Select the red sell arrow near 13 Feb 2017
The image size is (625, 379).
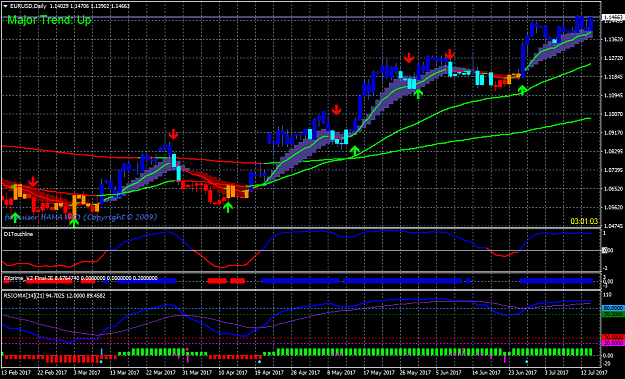pyautogui.click(x=33, y=182)
